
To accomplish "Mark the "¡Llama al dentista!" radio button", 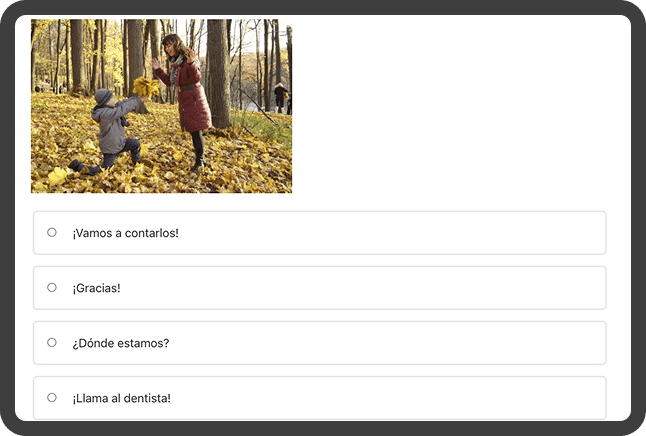I will (52, 398).
